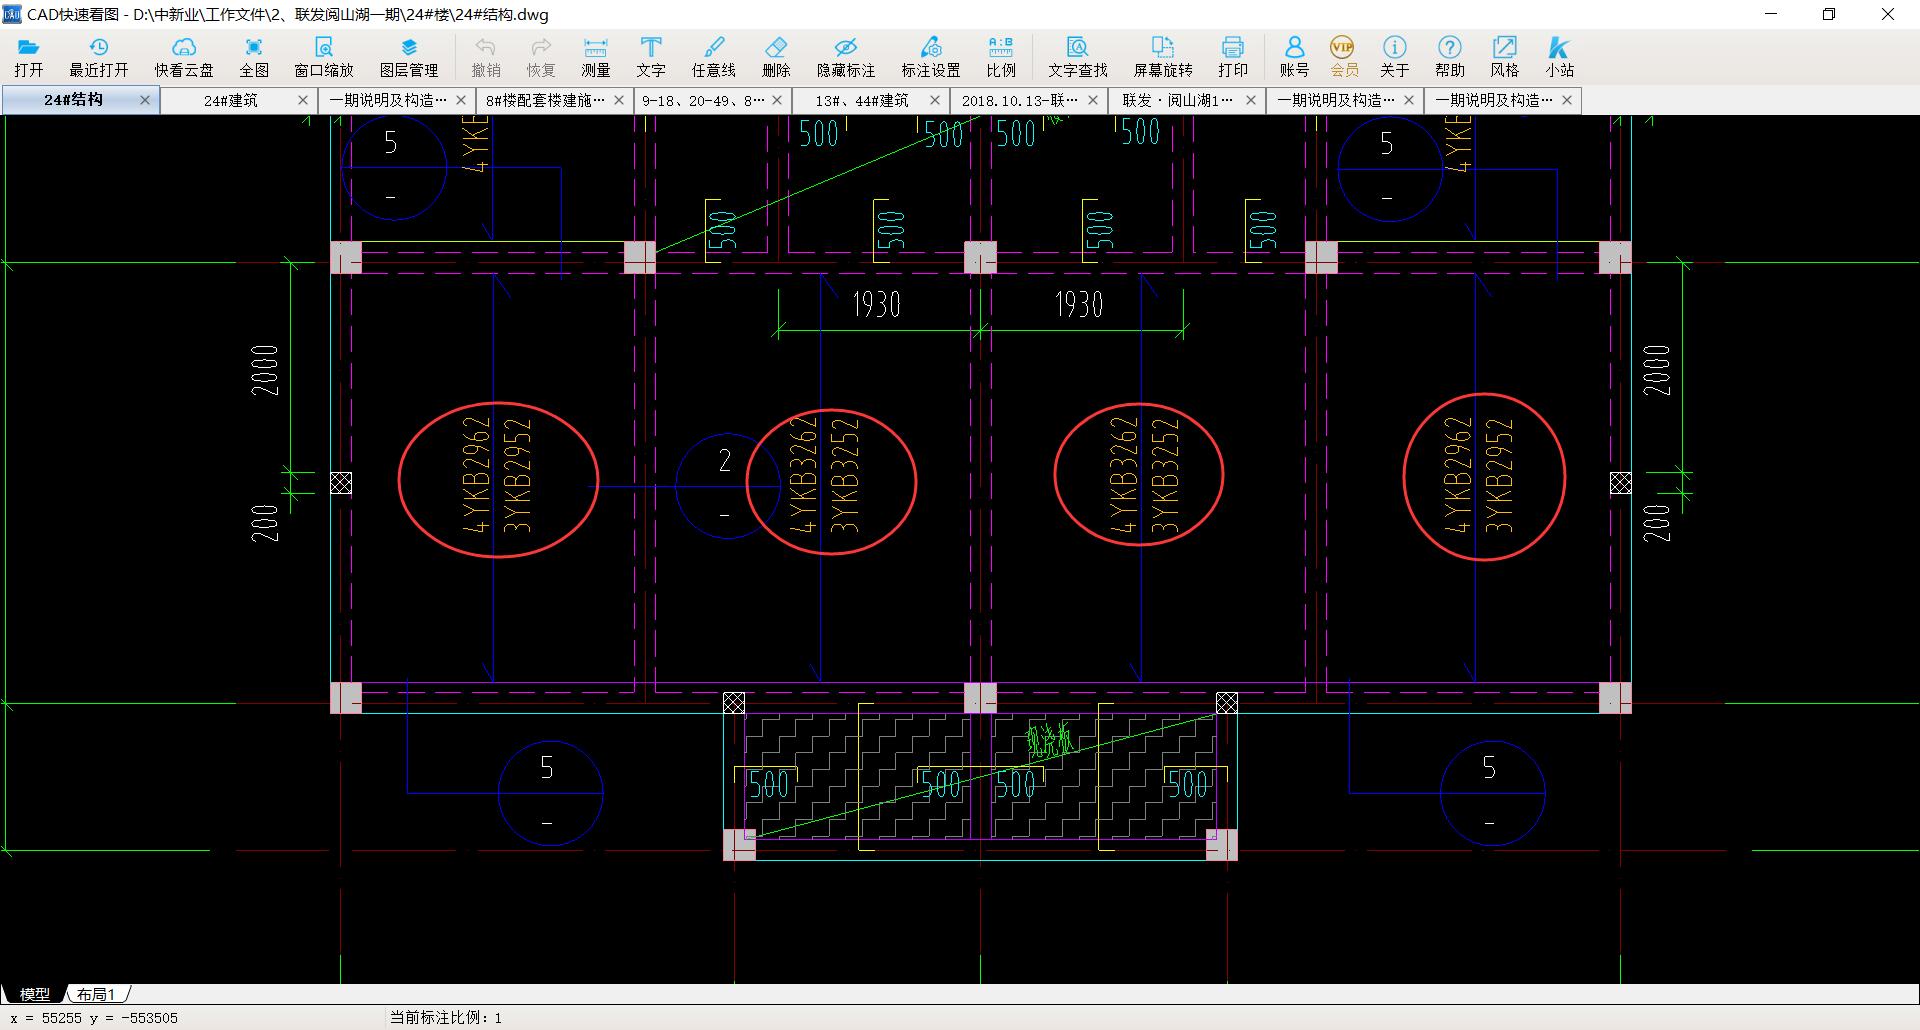Rotate the screen with 屏幕旋转
1920x1030 pixels.
click(1163, 57)
